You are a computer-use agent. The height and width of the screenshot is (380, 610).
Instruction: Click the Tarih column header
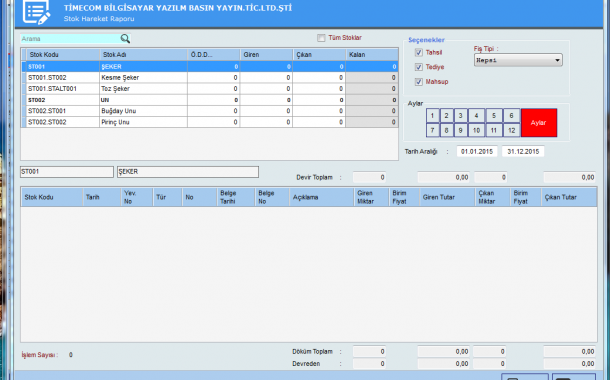pyautogui.click(x=102, y=197)
